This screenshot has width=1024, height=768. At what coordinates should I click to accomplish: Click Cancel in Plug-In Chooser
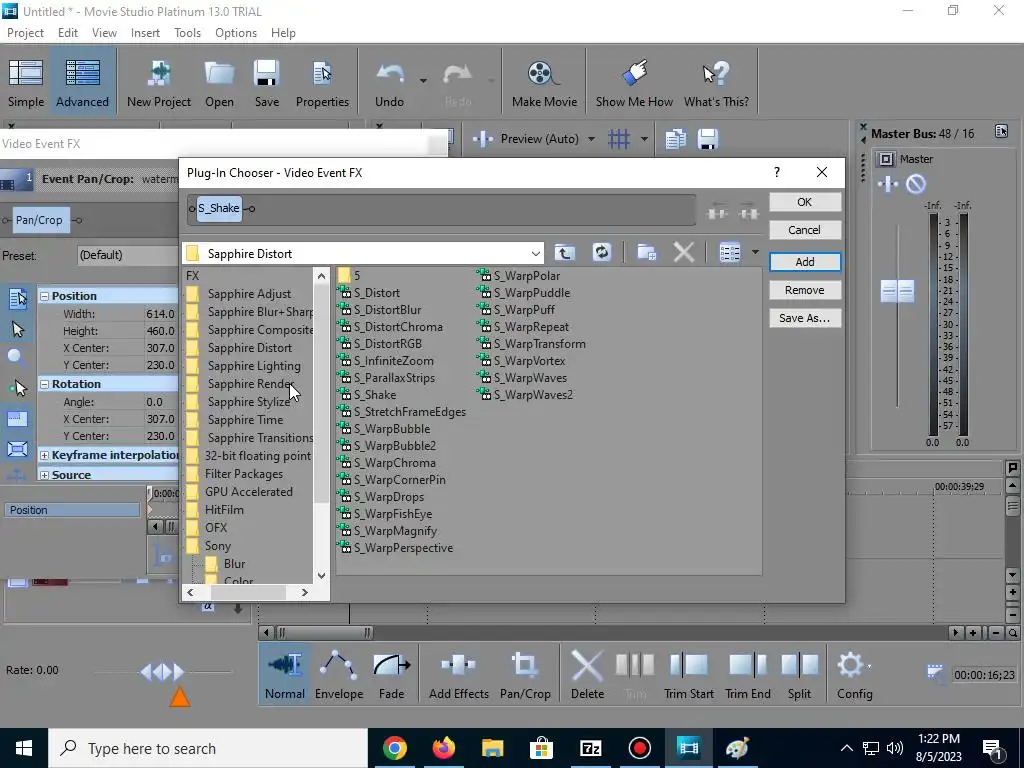pyautogui.click(x=805, y=230)
